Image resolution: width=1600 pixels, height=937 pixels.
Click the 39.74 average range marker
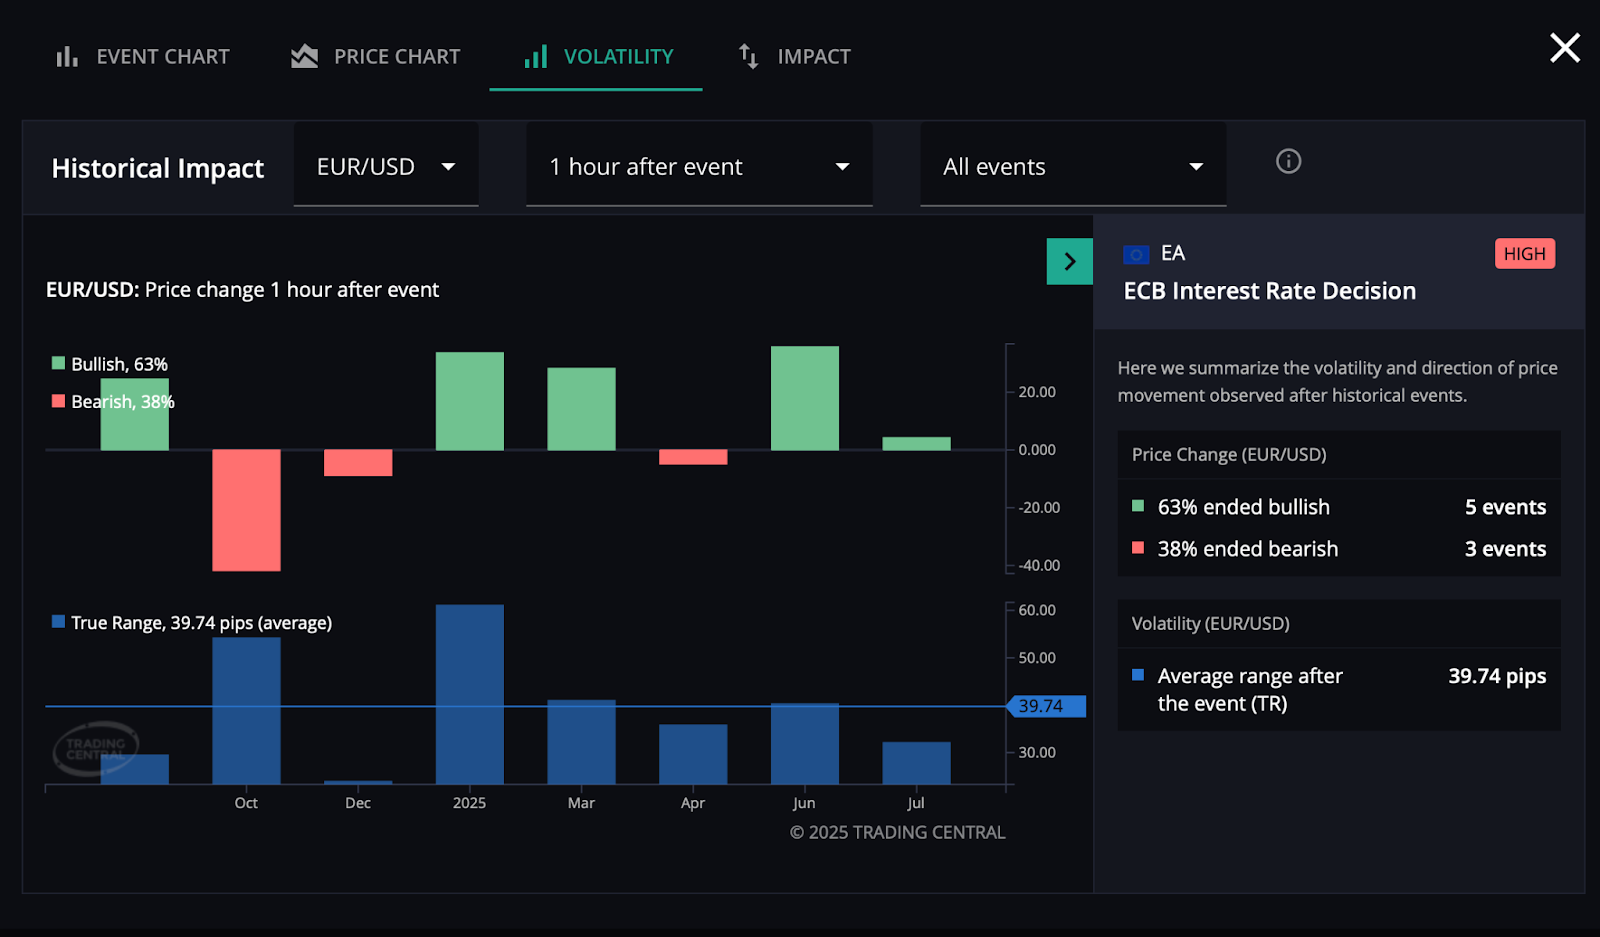point(1046,706)
